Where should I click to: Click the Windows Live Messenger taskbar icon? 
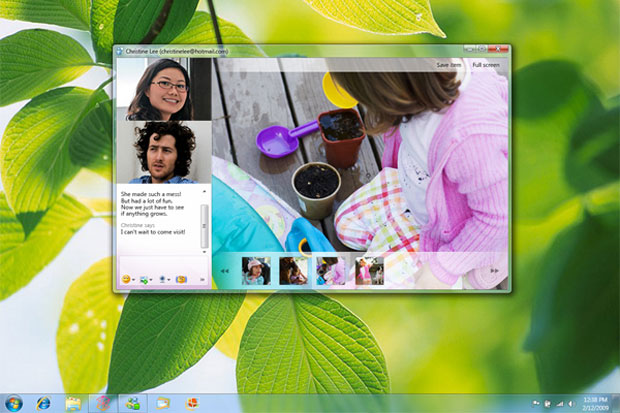point(132,404)
